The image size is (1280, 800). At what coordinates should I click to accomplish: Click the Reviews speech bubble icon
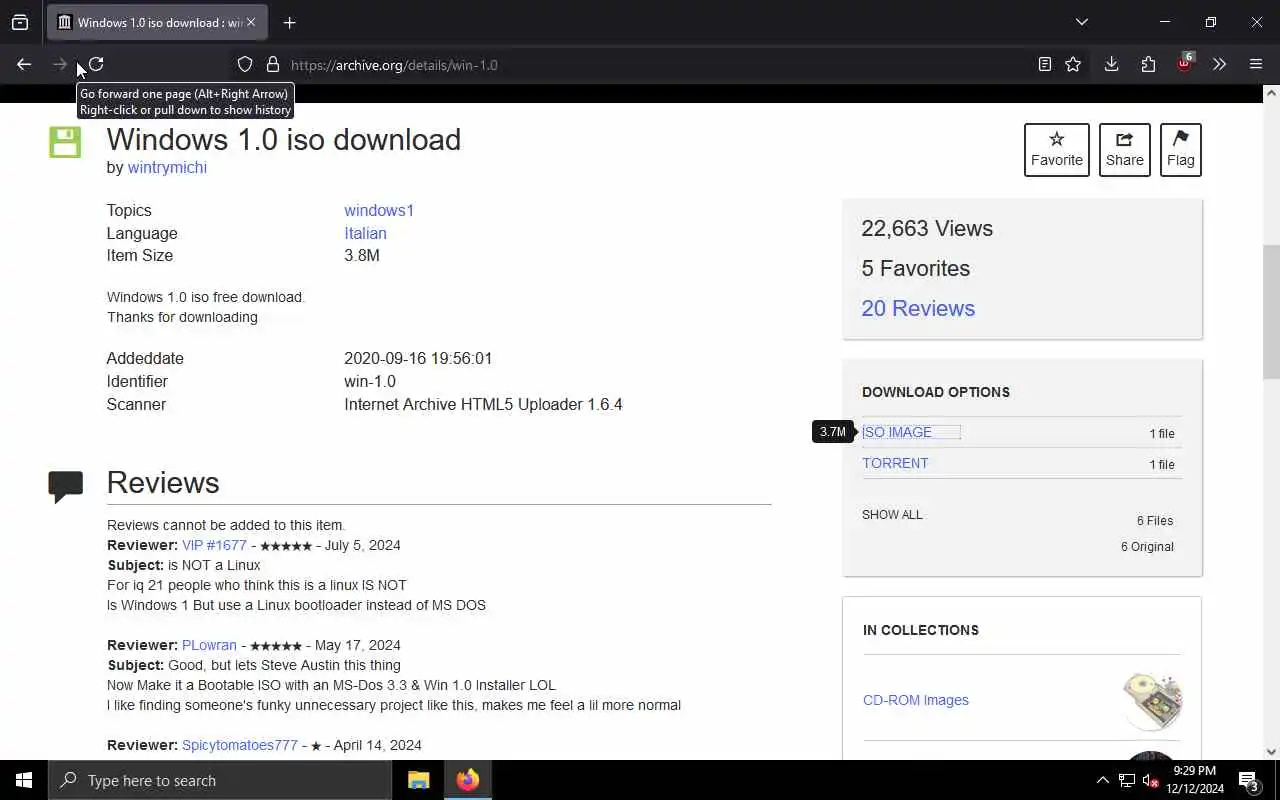[65, 487]
